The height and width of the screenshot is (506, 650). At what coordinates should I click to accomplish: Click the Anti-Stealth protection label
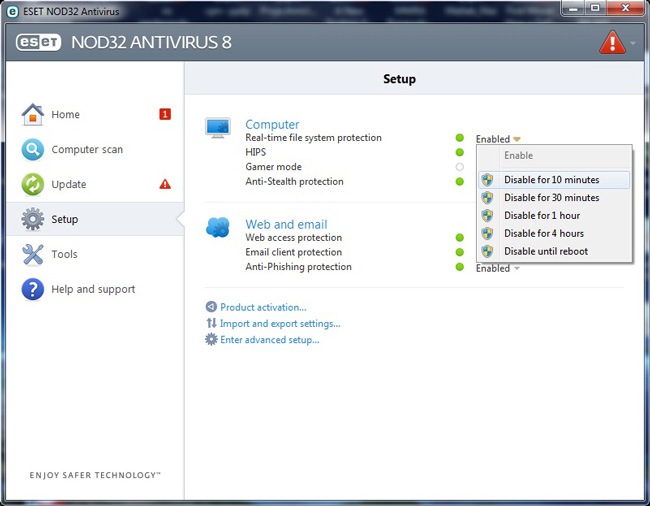294,182
